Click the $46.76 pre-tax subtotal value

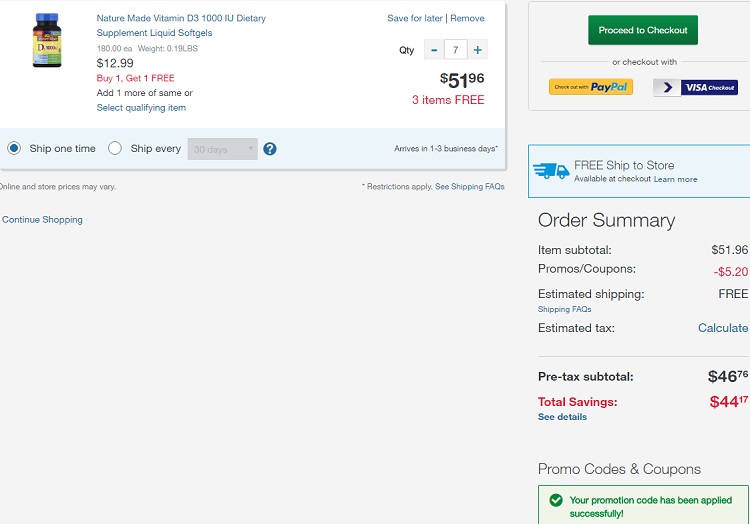[728, 376]
